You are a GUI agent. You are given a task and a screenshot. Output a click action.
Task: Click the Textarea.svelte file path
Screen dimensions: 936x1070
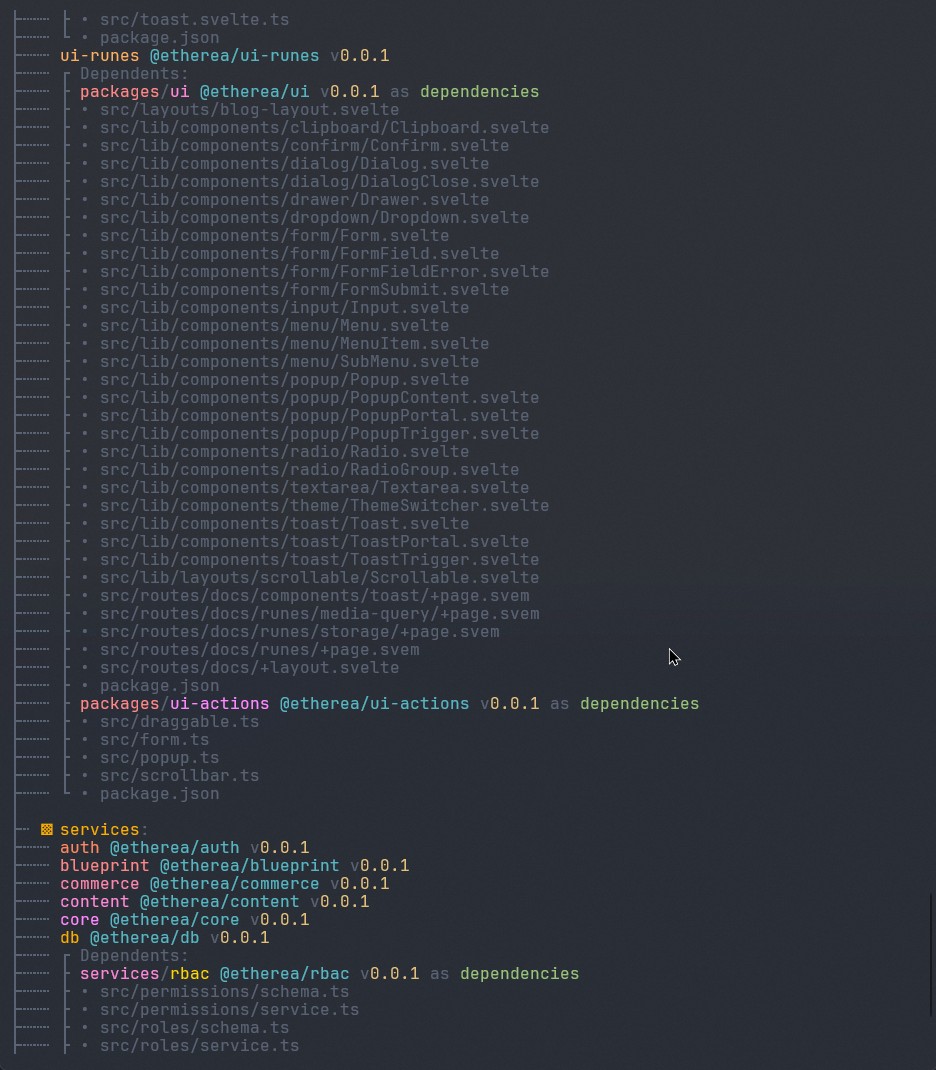point(315,488)
